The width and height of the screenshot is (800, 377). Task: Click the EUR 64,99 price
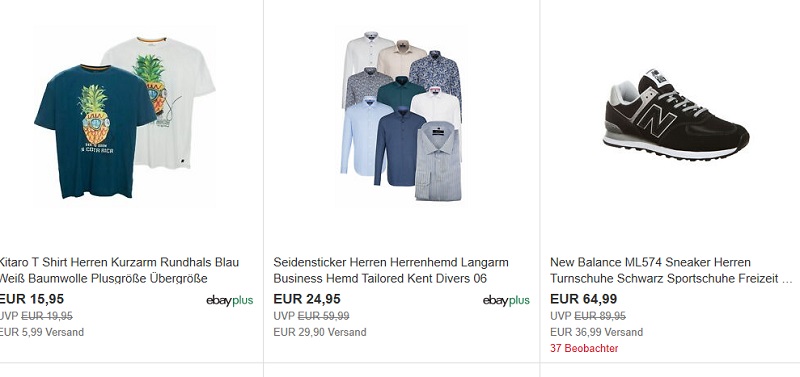pos(583,299)
